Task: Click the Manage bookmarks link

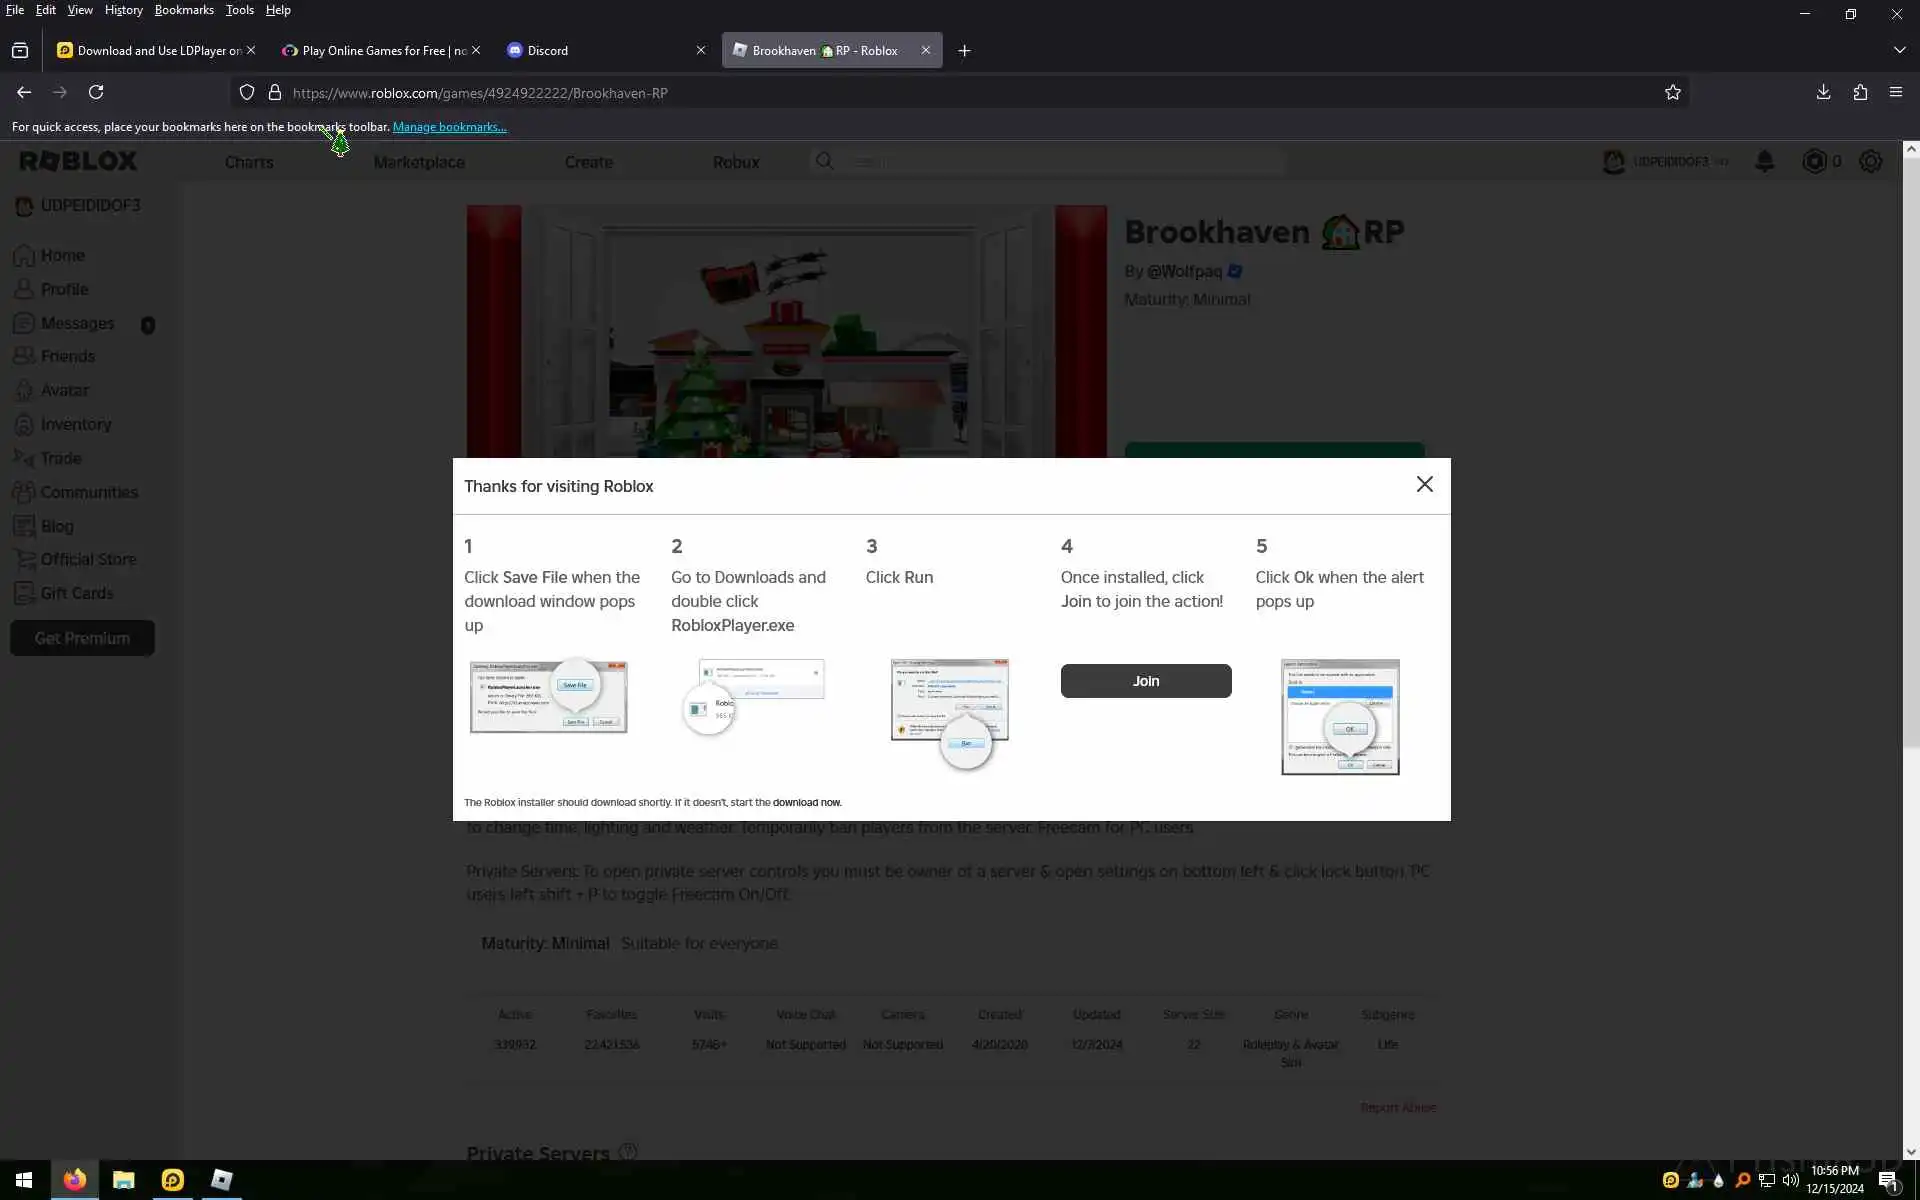Action: 449,127
